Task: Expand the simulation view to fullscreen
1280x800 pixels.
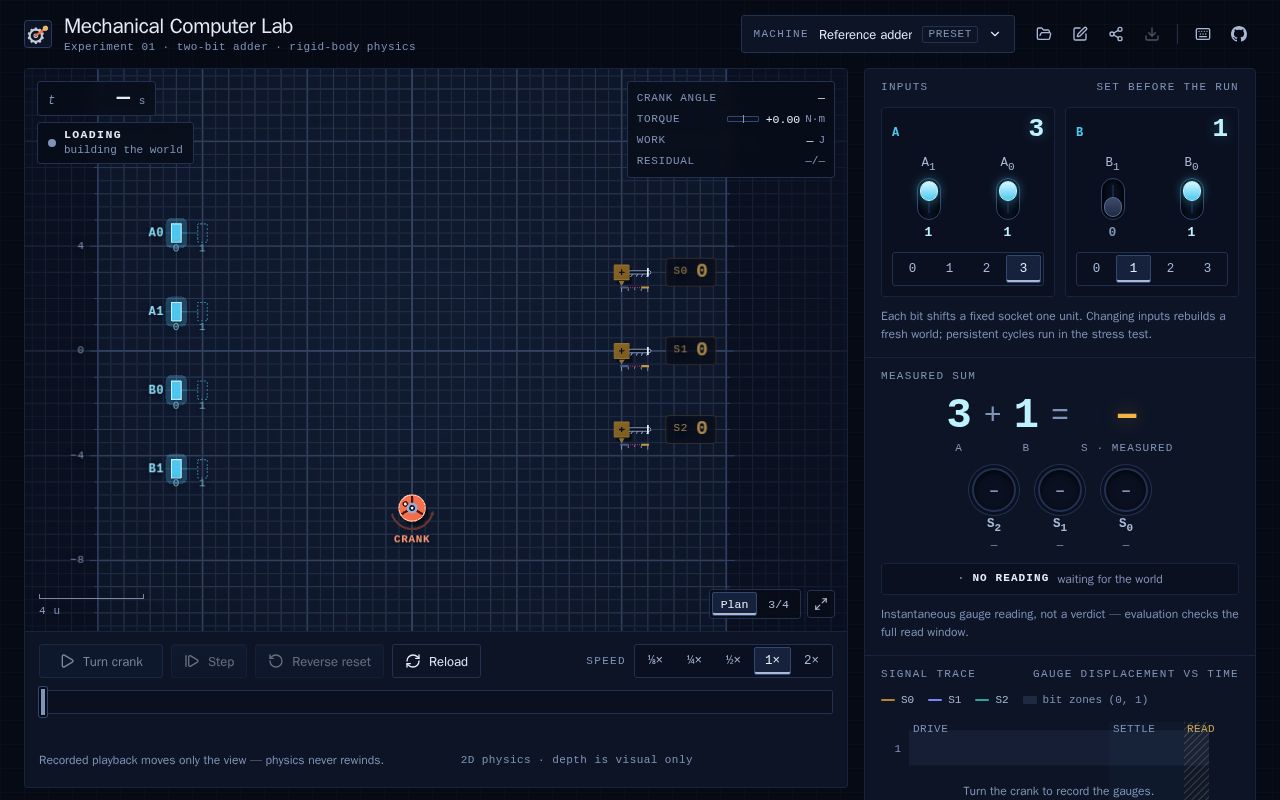Action: pos(821,604)
